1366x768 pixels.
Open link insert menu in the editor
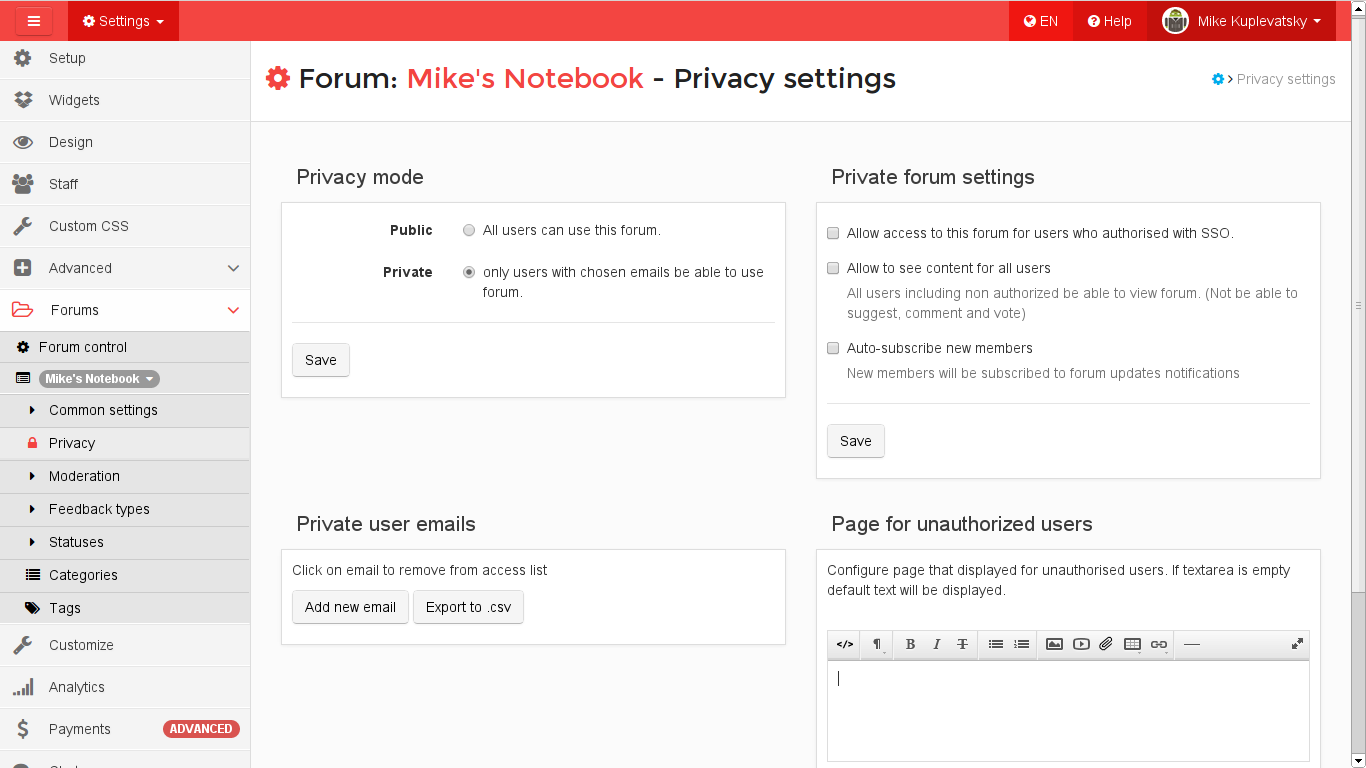(x=1159, y=644)
